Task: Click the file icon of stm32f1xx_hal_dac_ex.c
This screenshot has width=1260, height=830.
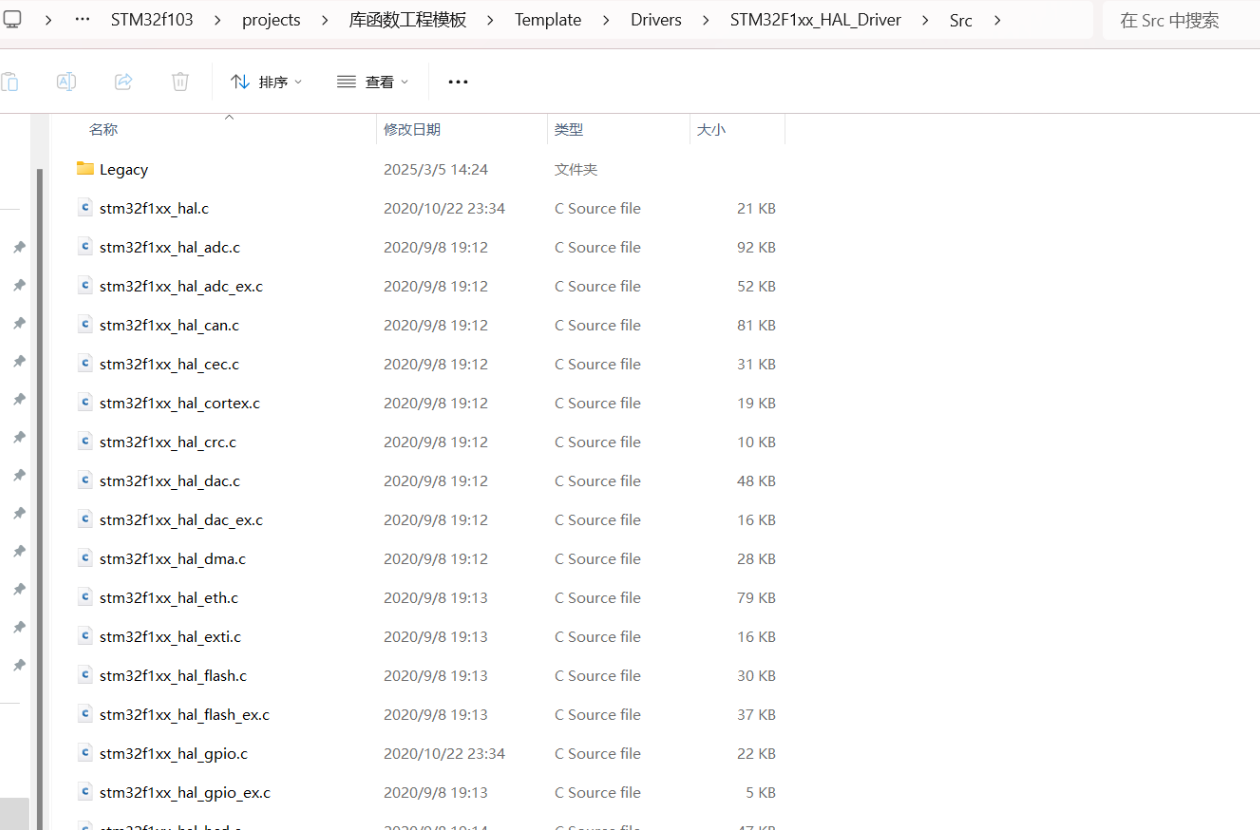Action: pos(85,520)
